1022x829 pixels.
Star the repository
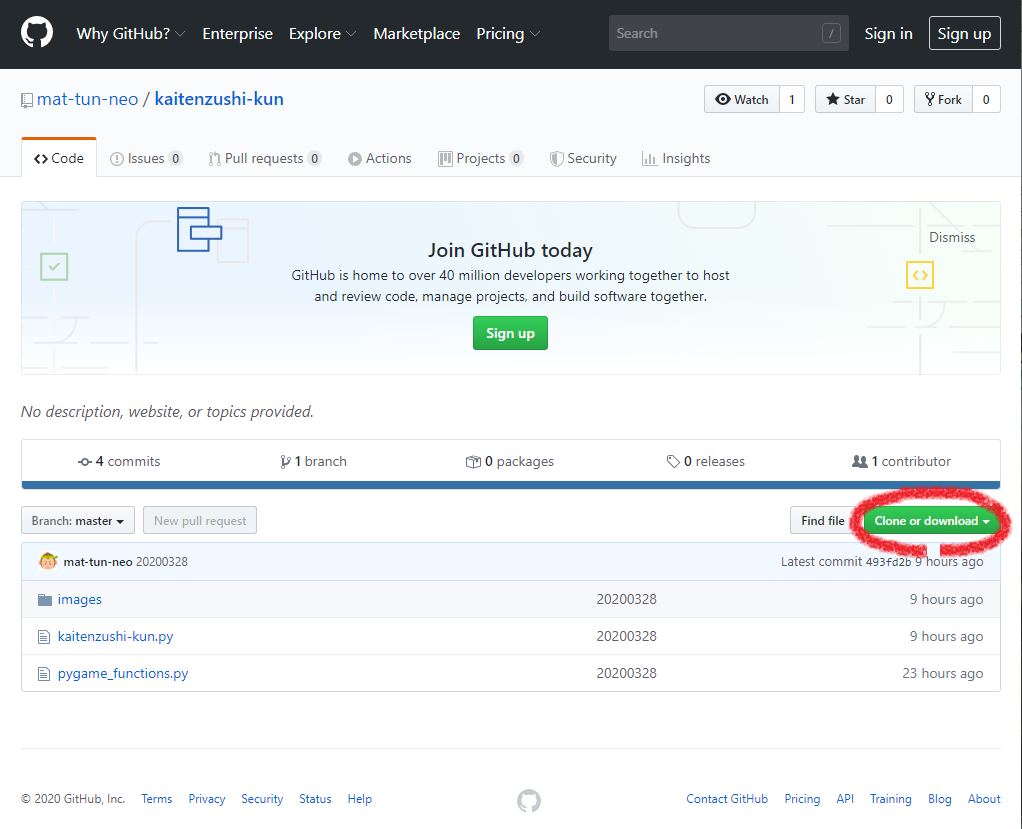click(x=845, y=99)
